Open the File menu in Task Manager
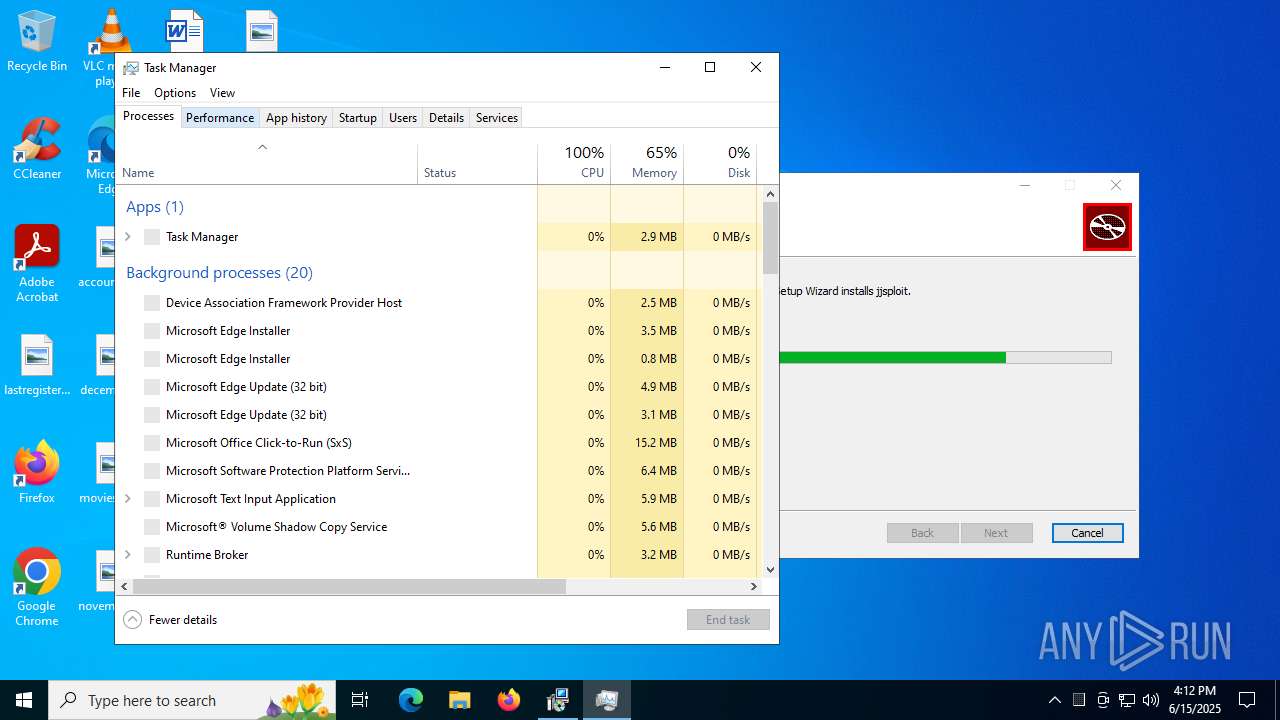The image size is (1280, 720). [x=131, y=93]
